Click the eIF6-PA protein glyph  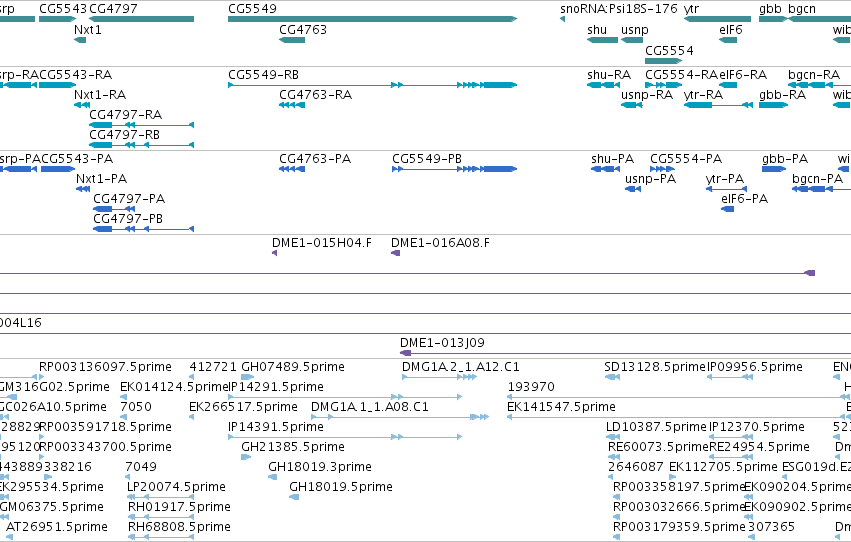(727, 209)
